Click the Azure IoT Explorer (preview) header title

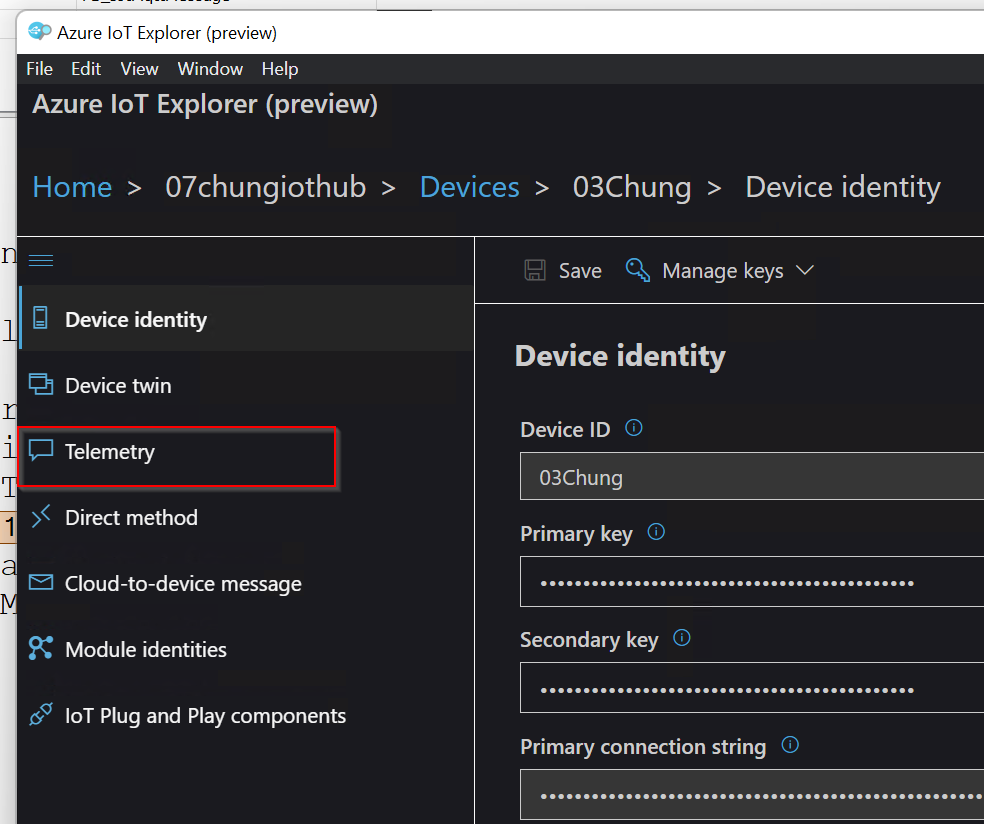click(x=205, y=104)
